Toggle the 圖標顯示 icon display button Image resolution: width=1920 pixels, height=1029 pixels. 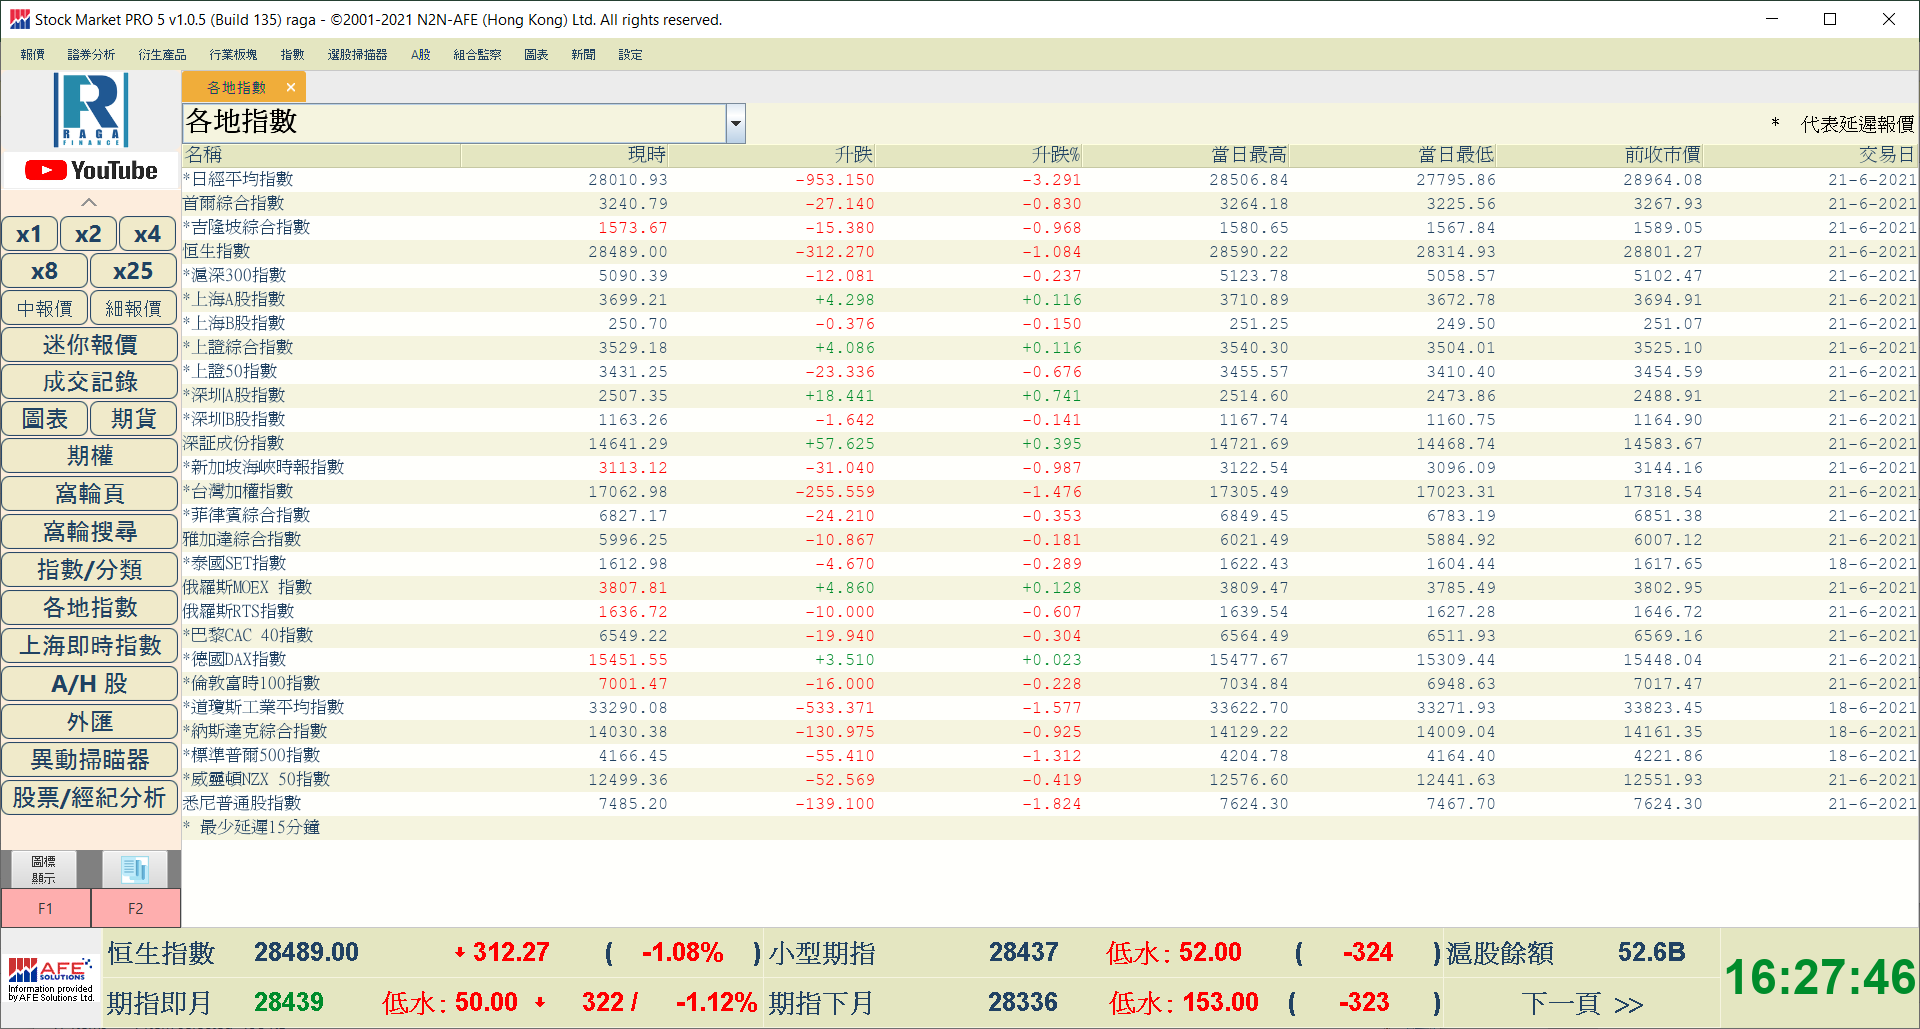tap(44, 869)
